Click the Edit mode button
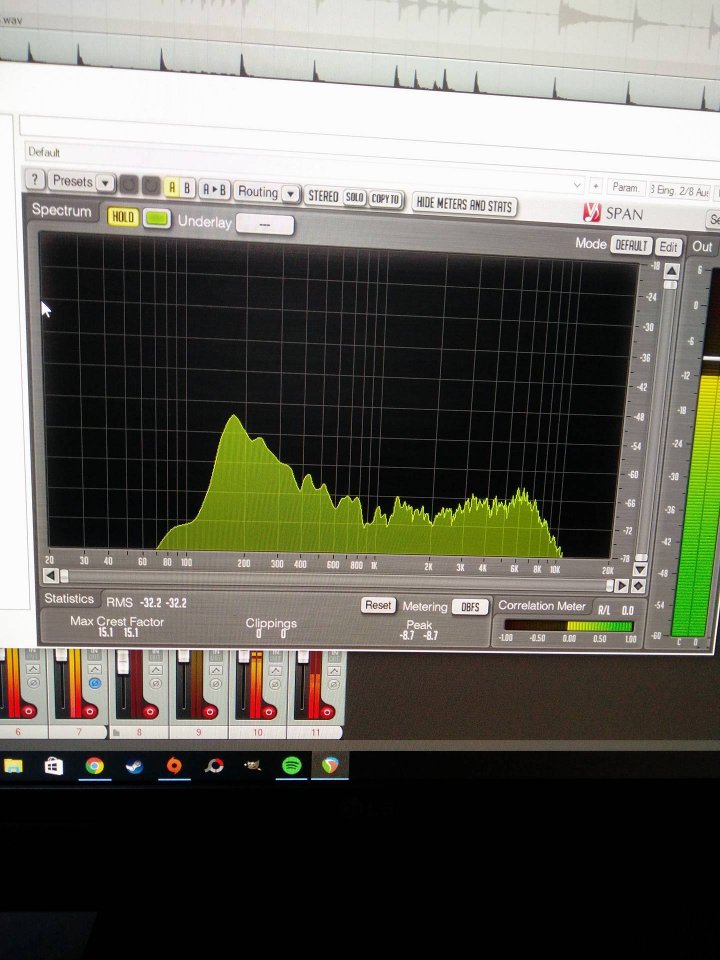This screenshot has height=960, width=720. click(669, 247)
